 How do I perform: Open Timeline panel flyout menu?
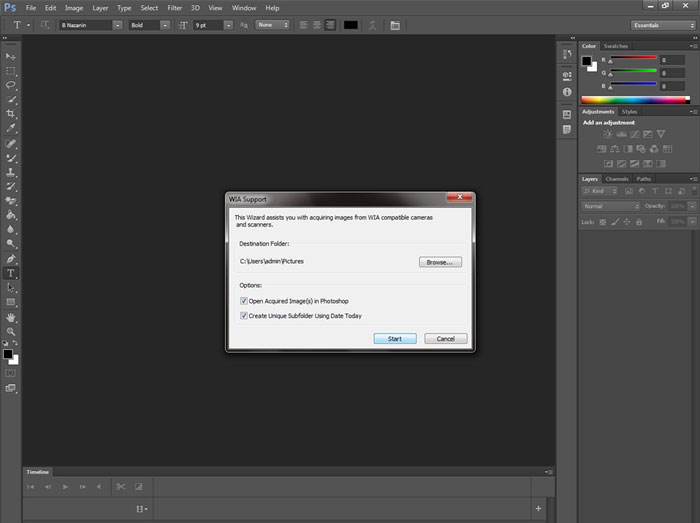click(x=549, y=472)
